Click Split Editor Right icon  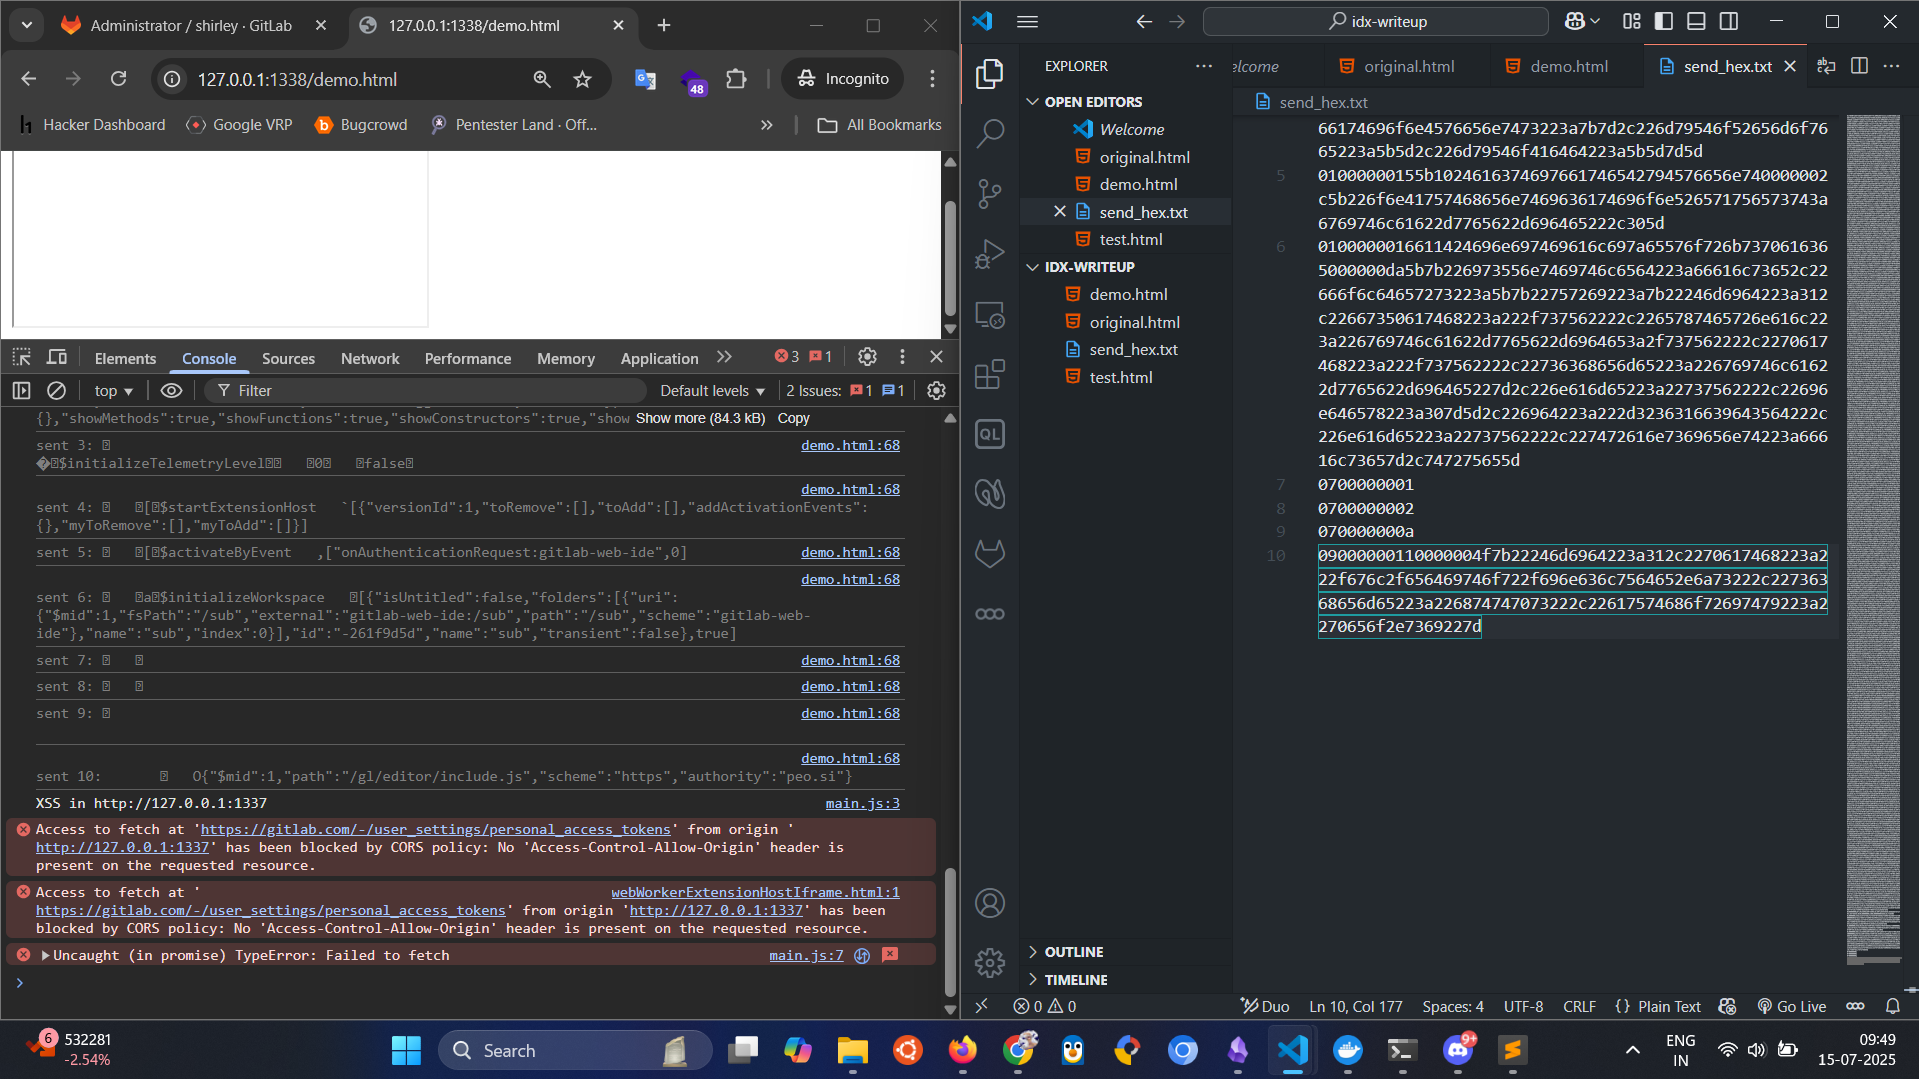[x=1859, y=66]
